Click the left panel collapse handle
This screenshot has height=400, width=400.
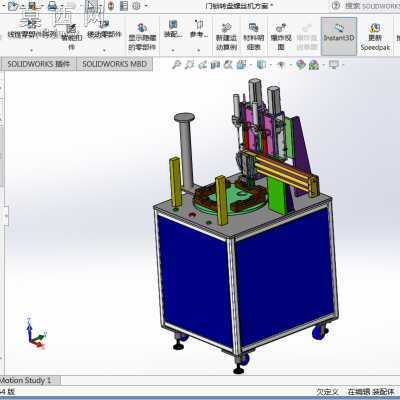5,216
